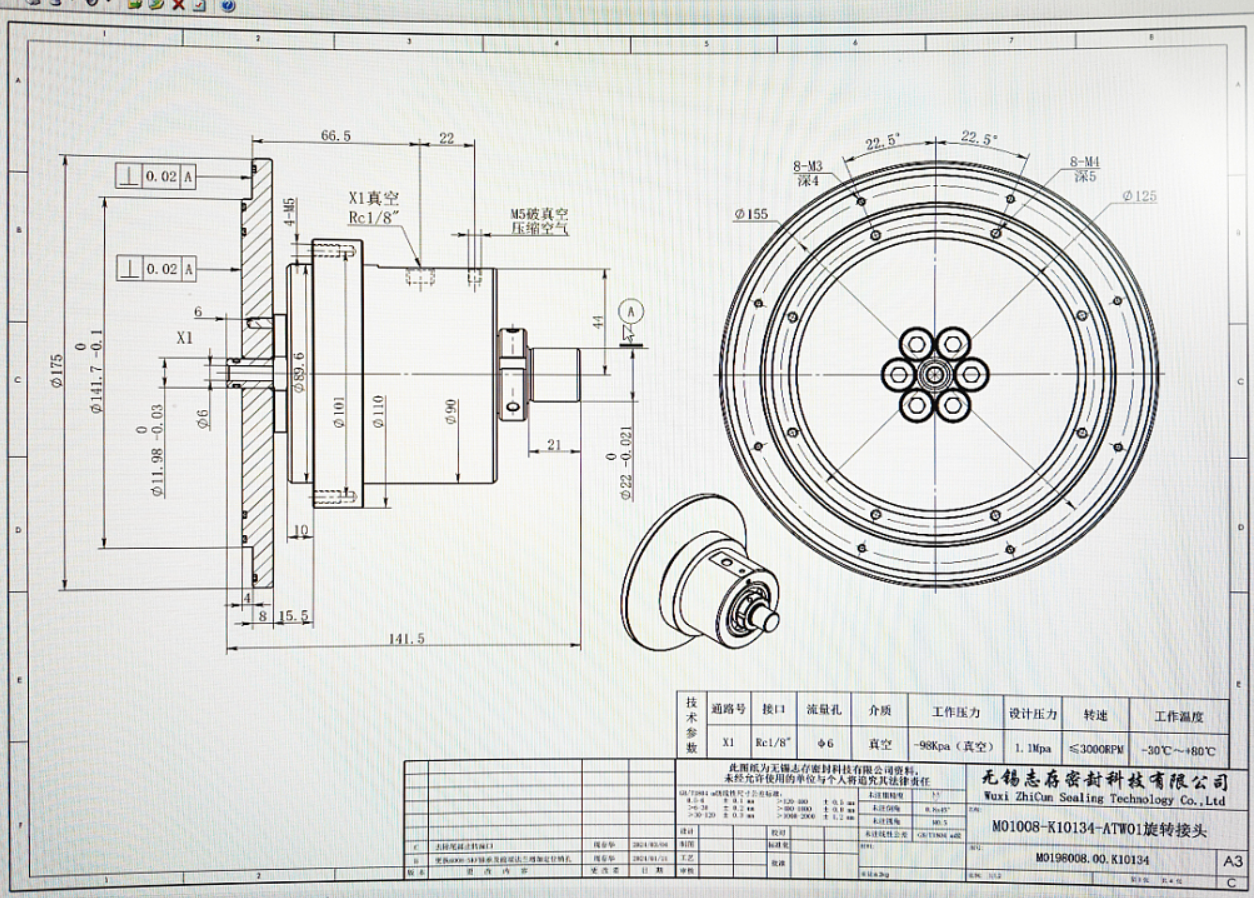Viewport: 1254px width, 898px height.
Task: Click the red X delete icon
Action: (x=178, y=5)
